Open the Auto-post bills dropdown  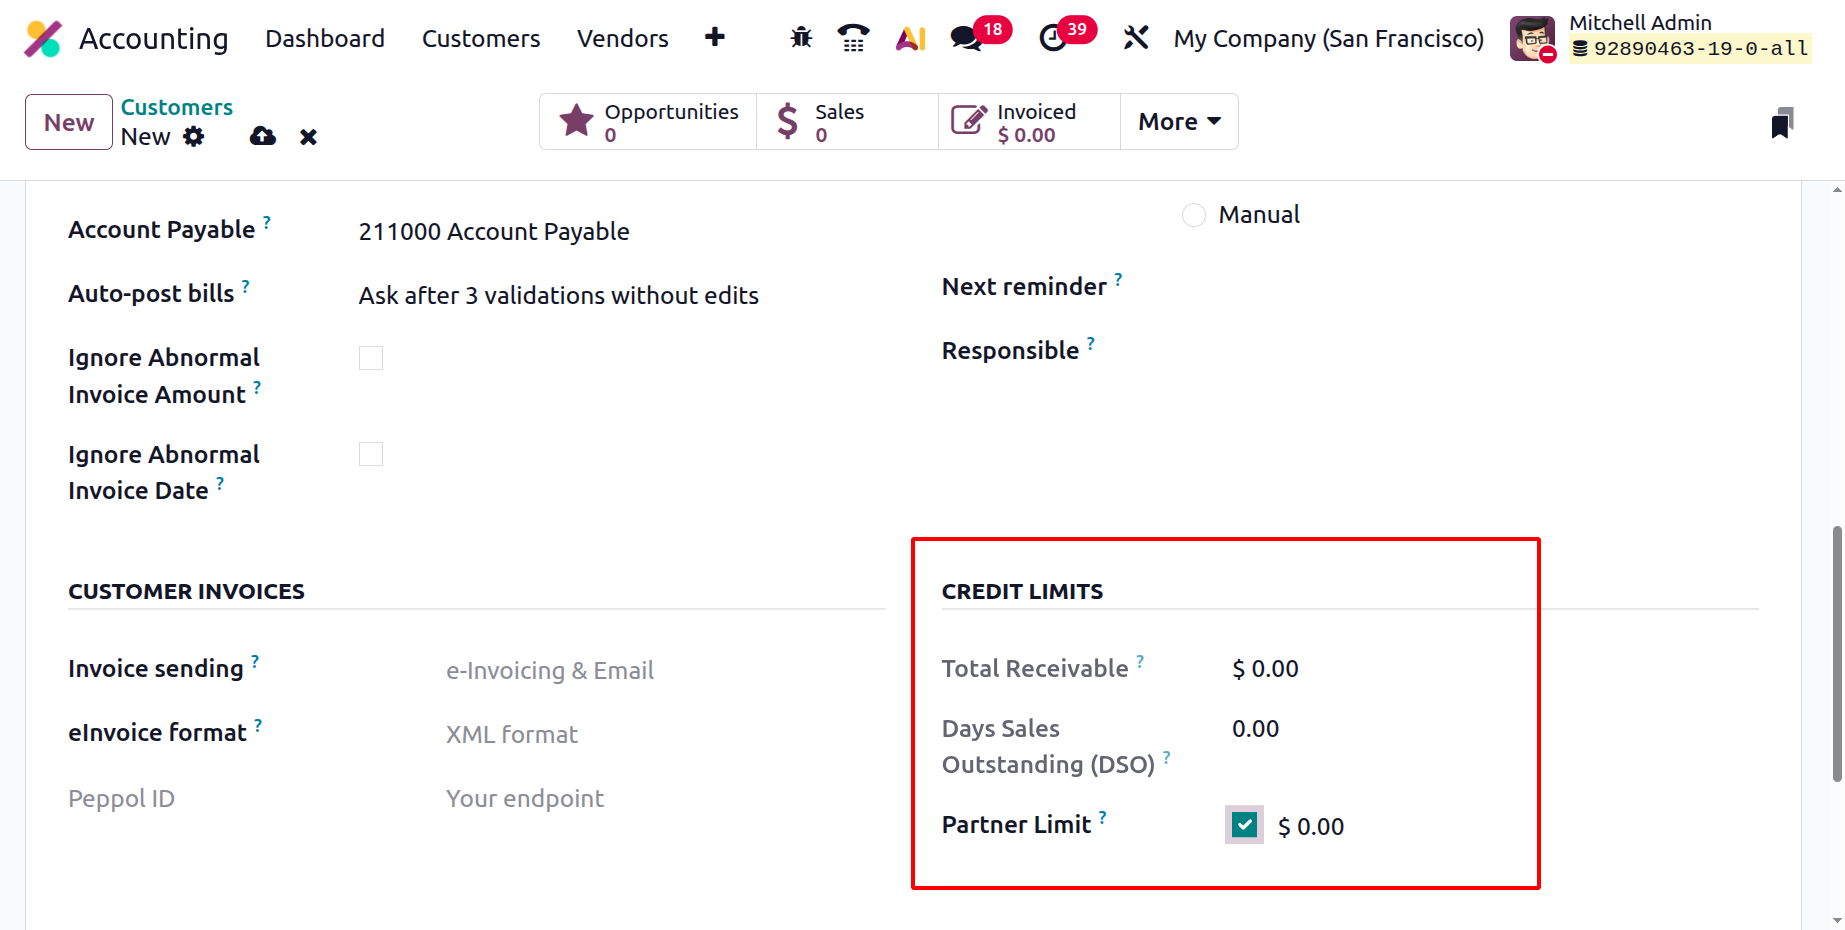point(558,296)
